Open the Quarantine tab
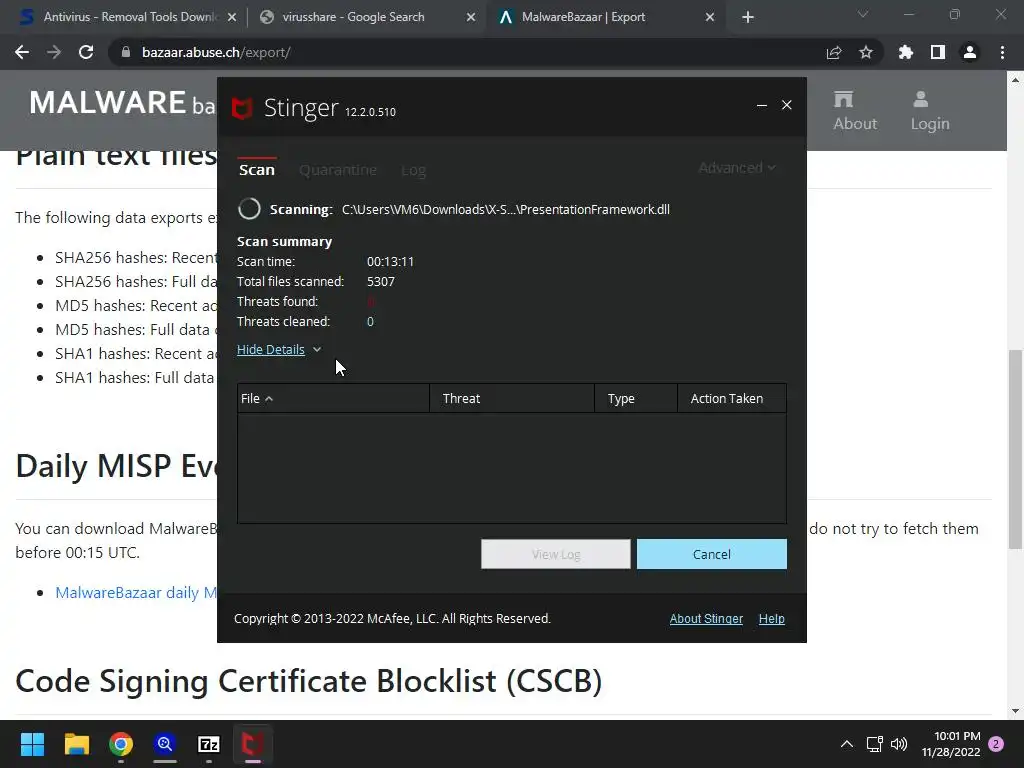This screenshot has height=768, width=1024. 338,170
